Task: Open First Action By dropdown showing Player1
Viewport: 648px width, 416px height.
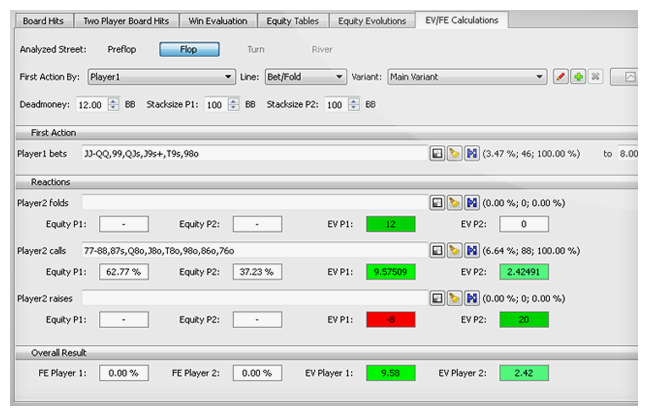Action: pos(162,77)
